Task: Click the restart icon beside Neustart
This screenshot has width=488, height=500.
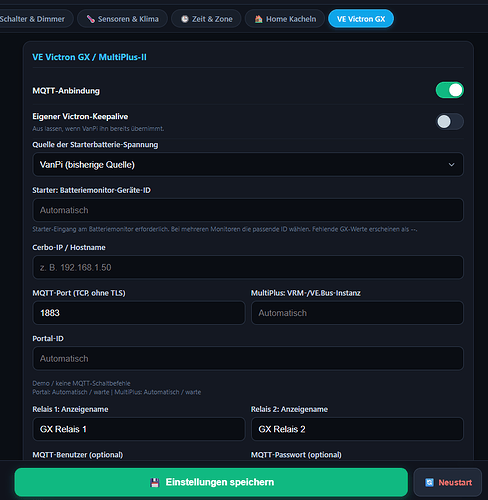Action: click(429, 482)
